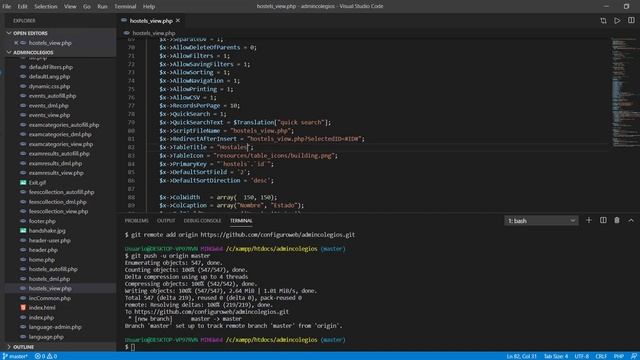Select hostels_view.php in the ADMINCOLEGIOS tree
This screenshot has width=640, height=360.
[50, 289]
